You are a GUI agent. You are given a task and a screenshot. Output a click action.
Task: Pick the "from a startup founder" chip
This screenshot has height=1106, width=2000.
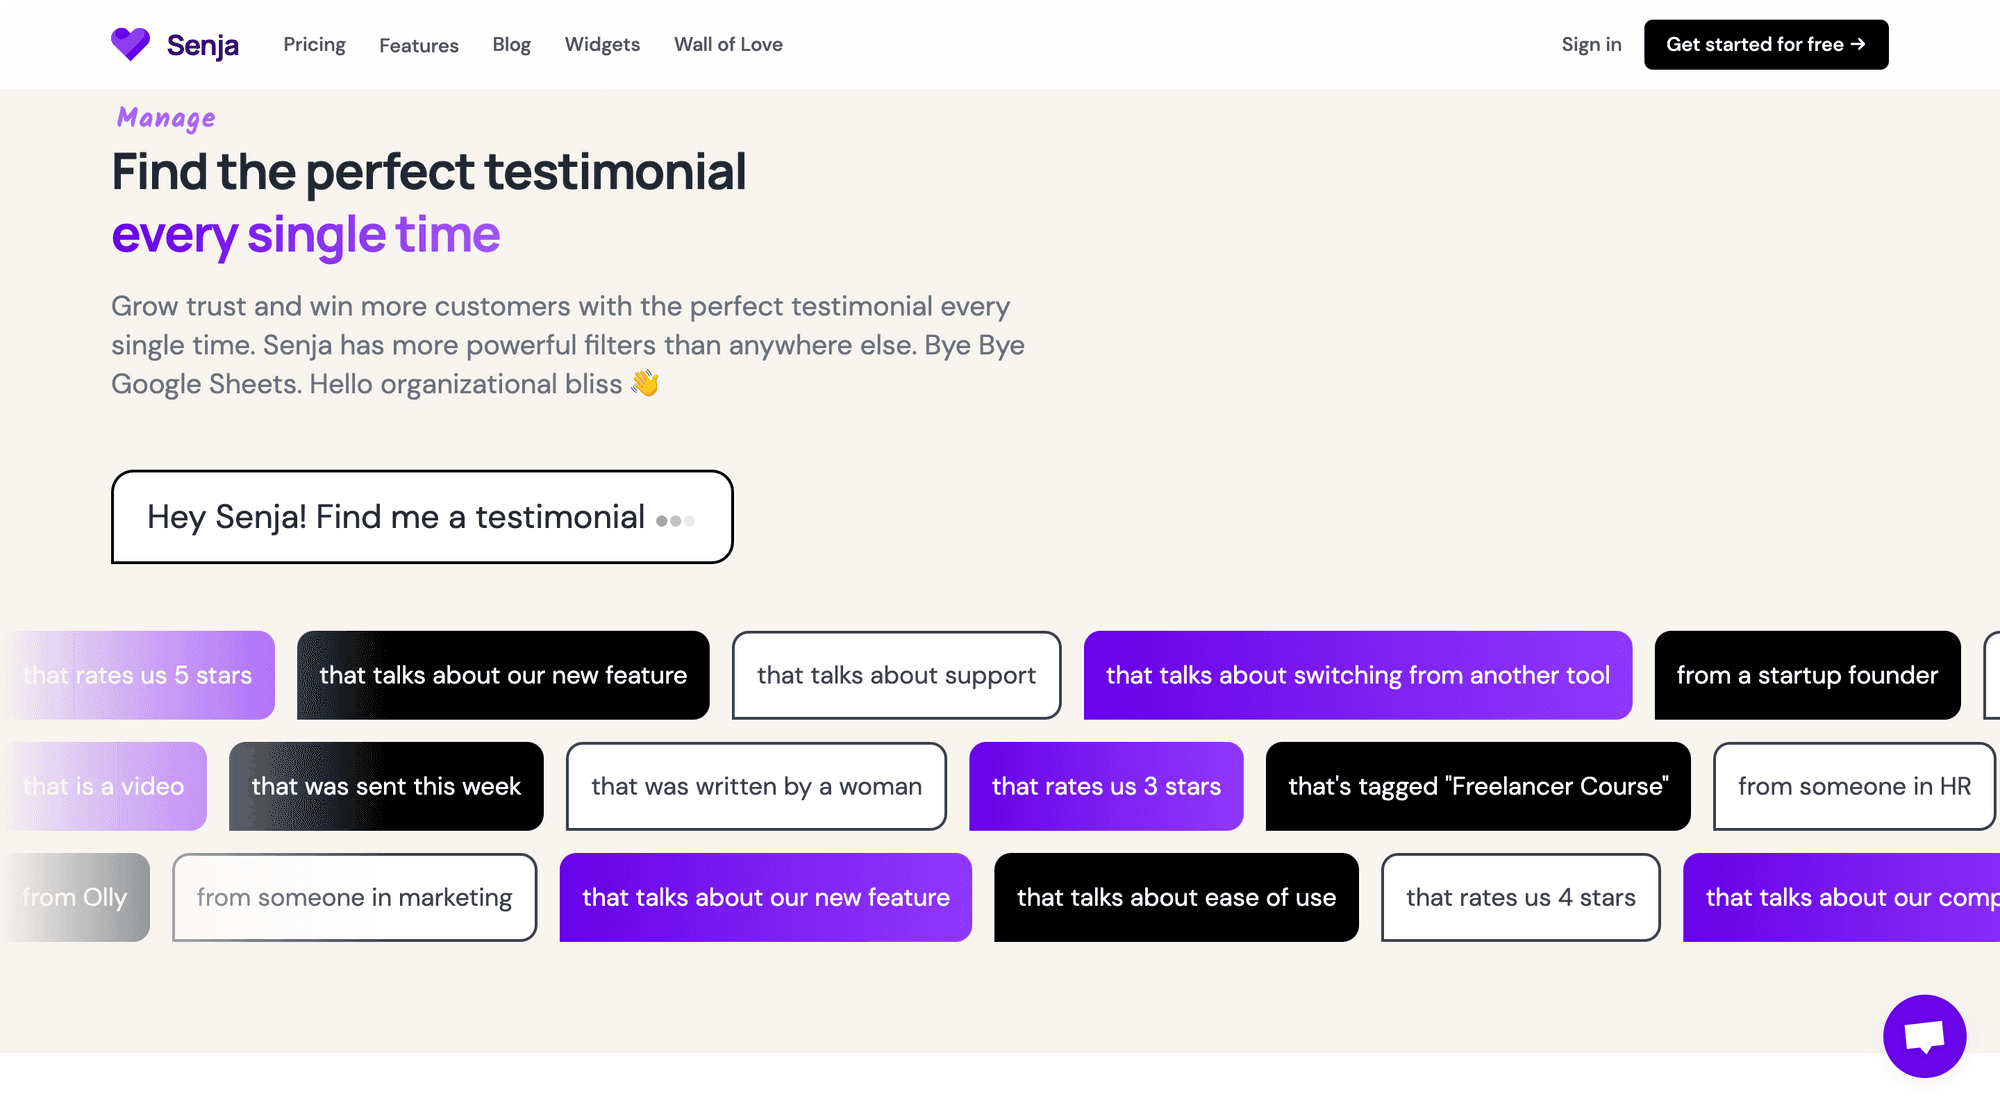1806,675
